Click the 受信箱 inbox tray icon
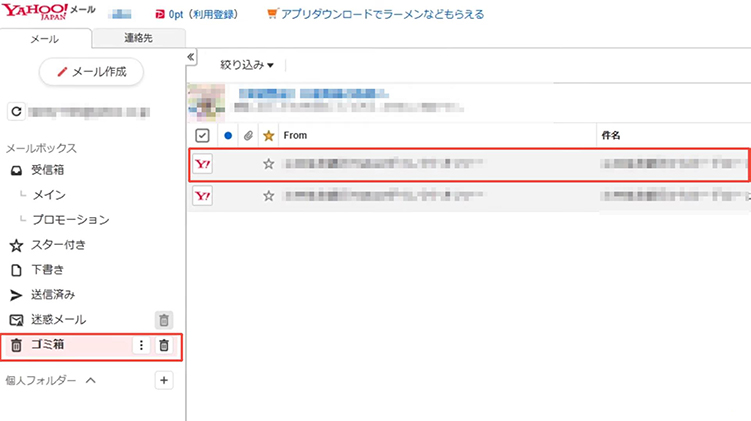The height and width of the screenshot is (421, 751). point(16,171)
